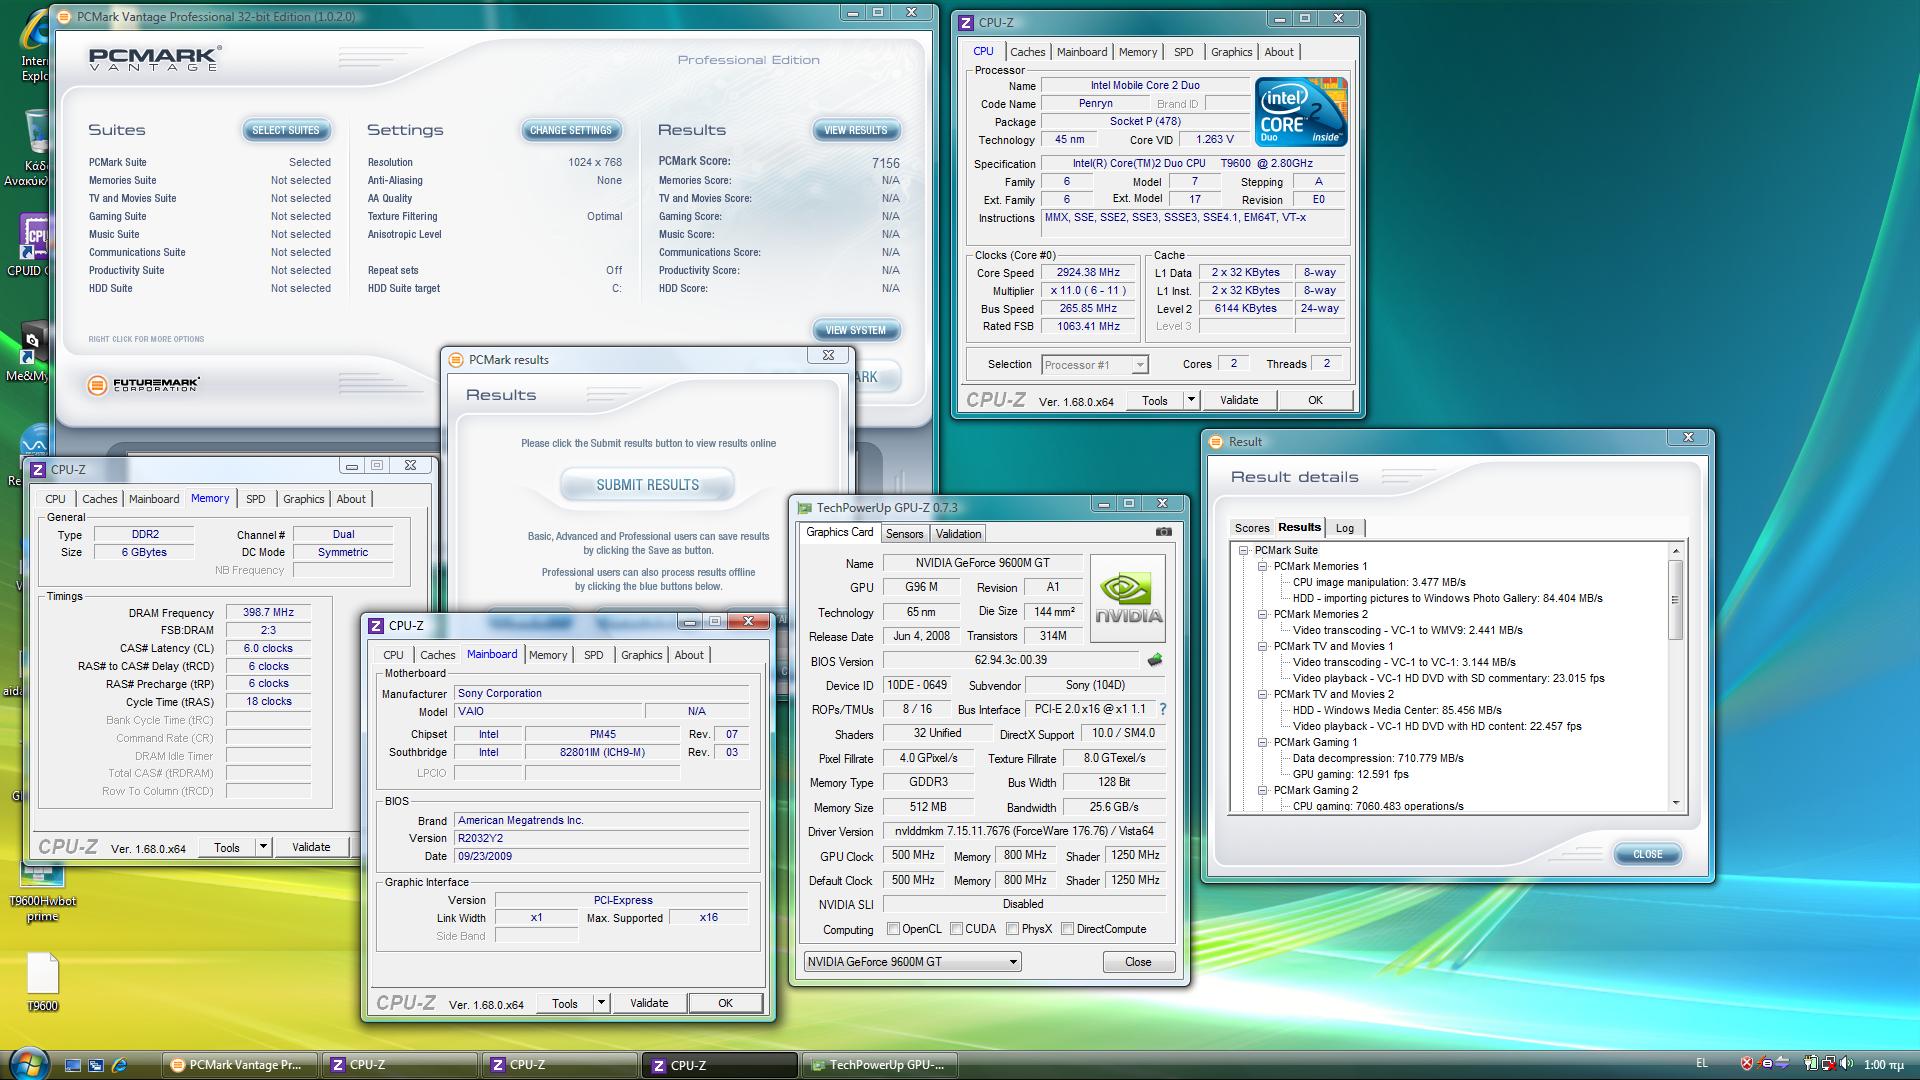Switch to Scores tab in Result details
The image size is (1920, 1080).
pyautogui.click(x=1251, y=528)
